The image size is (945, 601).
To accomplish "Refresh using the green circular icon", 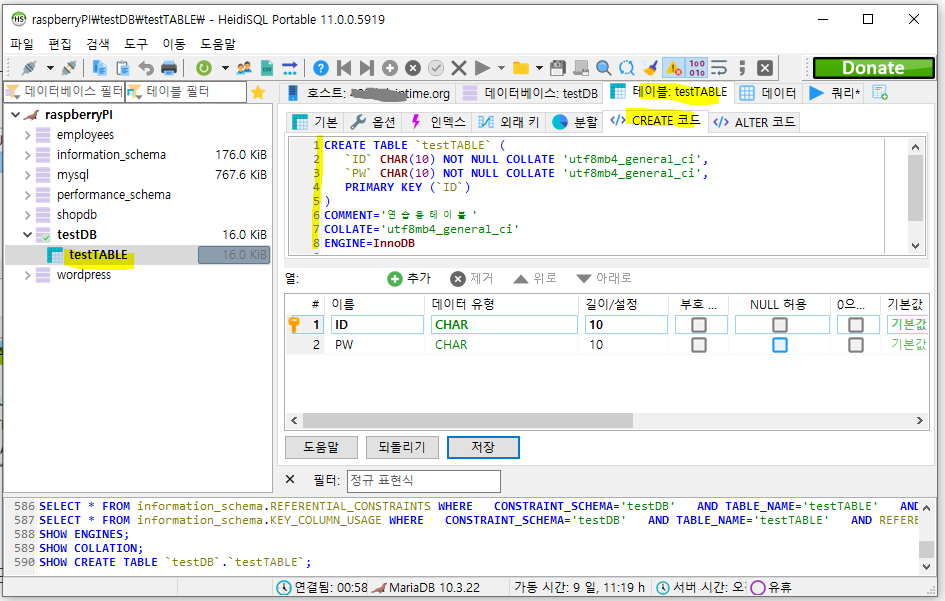I will click(x=204, y=68).
